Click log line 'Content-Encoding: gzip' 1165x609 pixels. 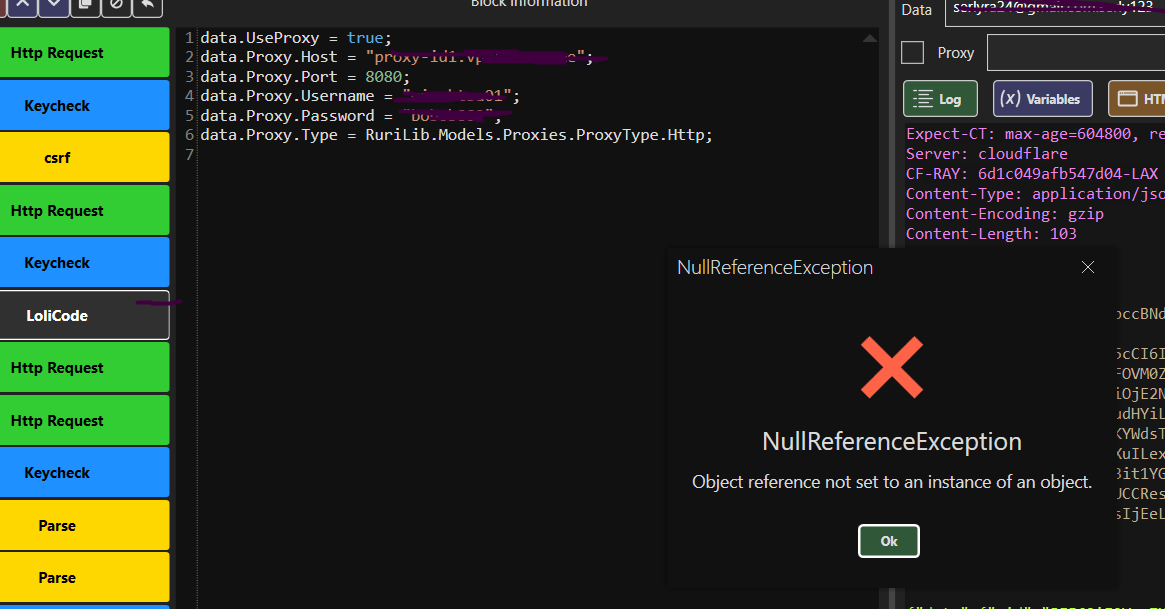click(x=1005, y=214)
